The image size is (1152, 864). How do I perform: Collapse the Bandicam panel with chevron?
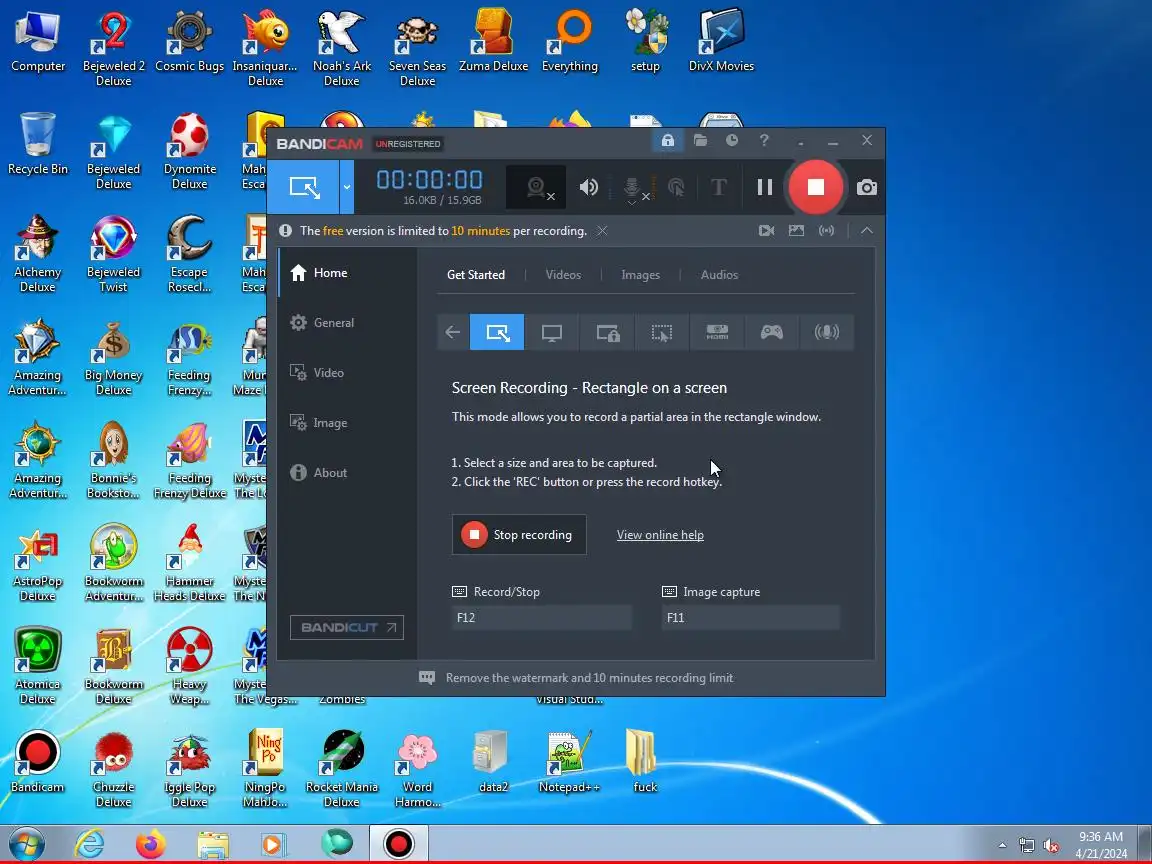[867, 231]
